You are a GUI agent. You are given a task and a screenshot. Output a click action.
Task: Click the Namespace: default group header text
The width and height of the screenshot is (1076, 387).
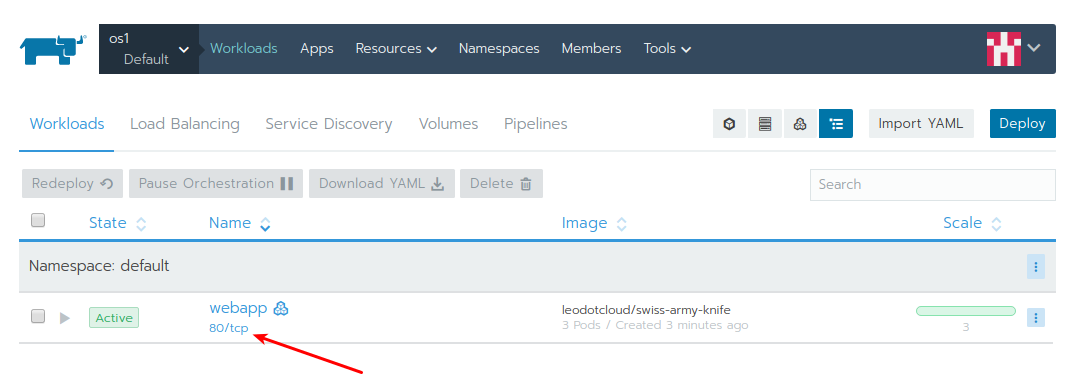click(100, 266)
